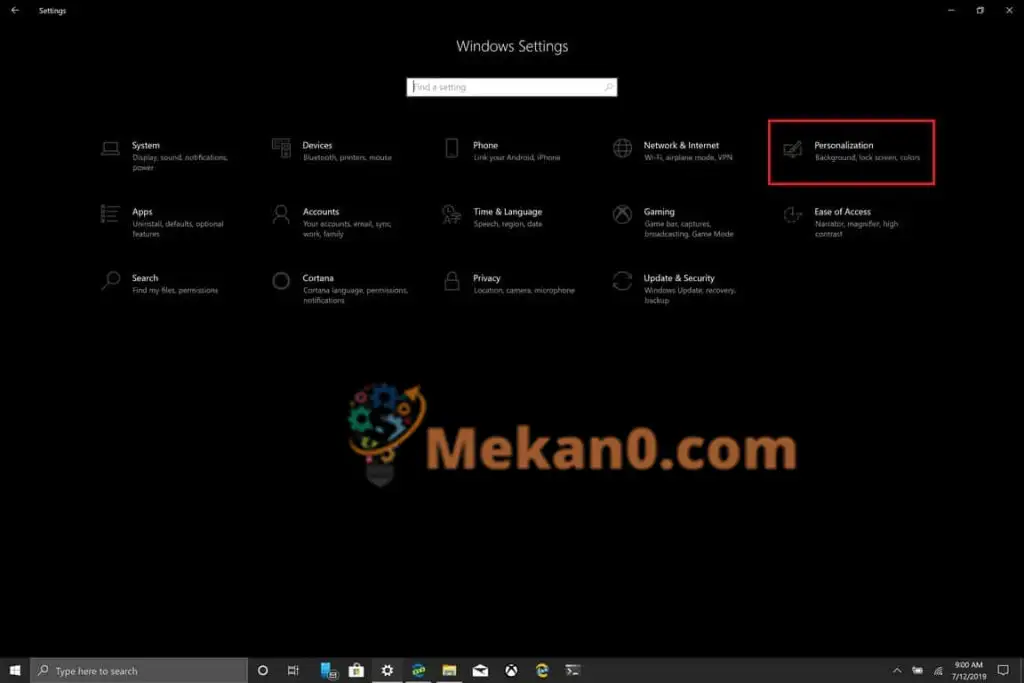
Task: Click the Cortana category title
Action: pos(318,278)
